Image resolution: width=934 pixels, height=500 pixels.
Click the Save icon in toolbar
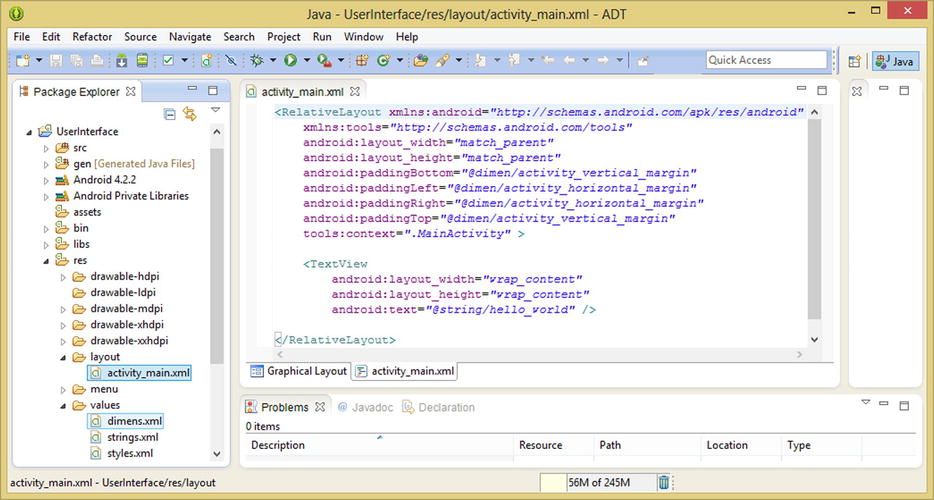tap(56, 60)
